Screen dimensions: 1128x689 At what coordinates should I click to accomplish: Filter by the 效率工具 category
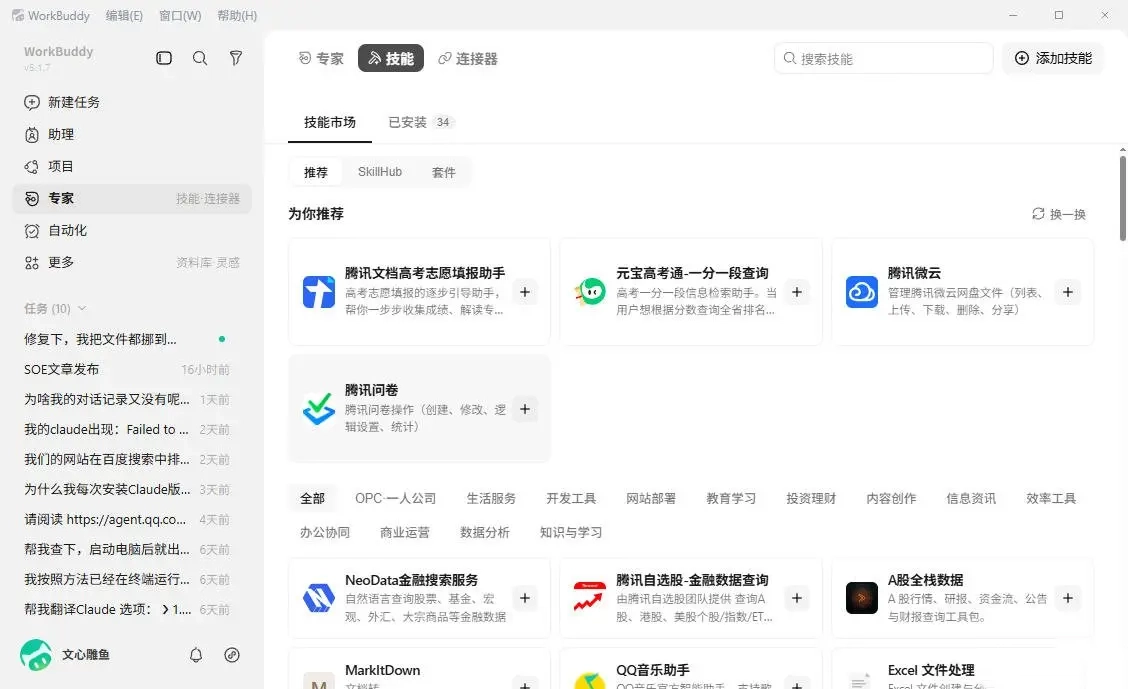coord(1051,498)
